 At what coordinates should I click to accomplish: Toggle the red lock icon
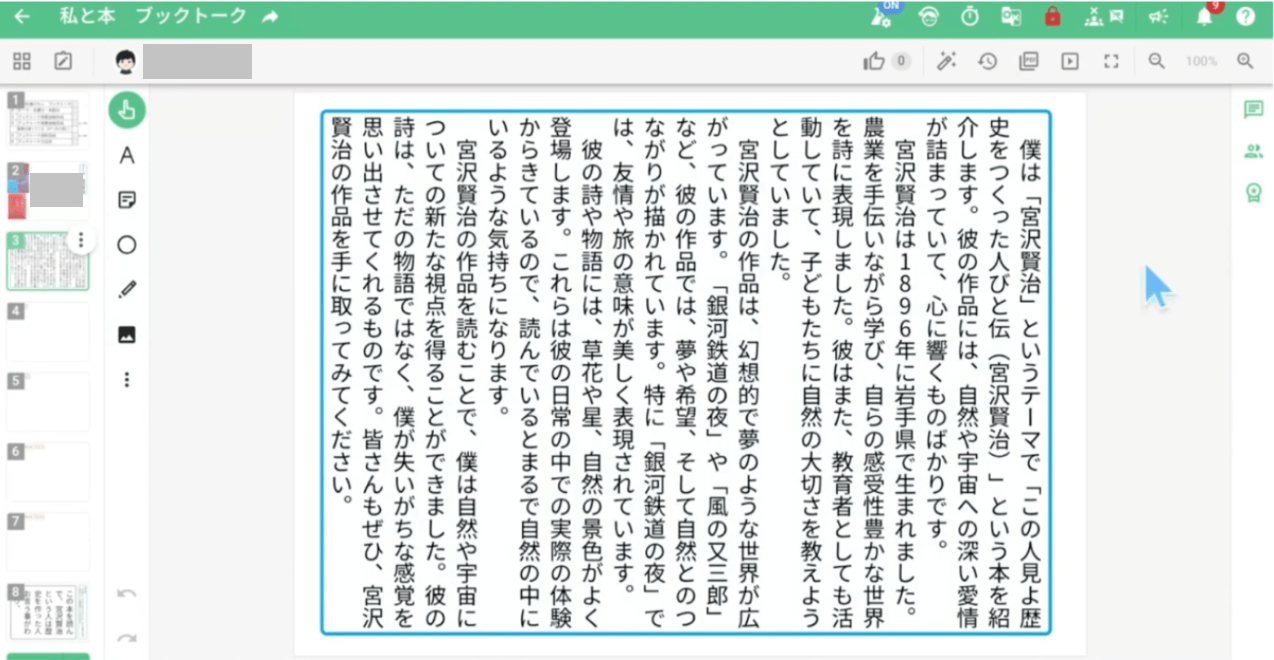(x=1052, y=17)
